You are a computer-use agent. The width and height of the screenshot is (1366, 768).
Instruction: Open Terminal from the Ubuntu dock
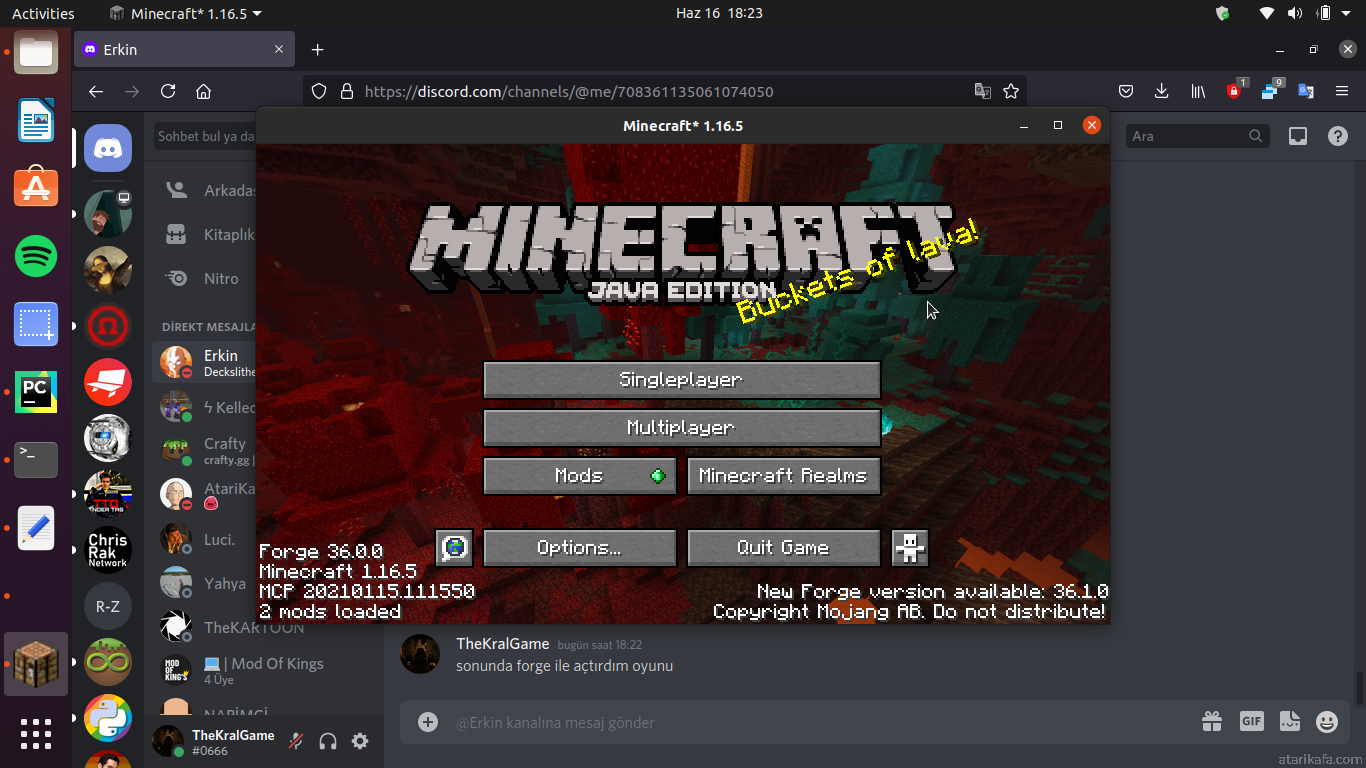tap(36, 460)
